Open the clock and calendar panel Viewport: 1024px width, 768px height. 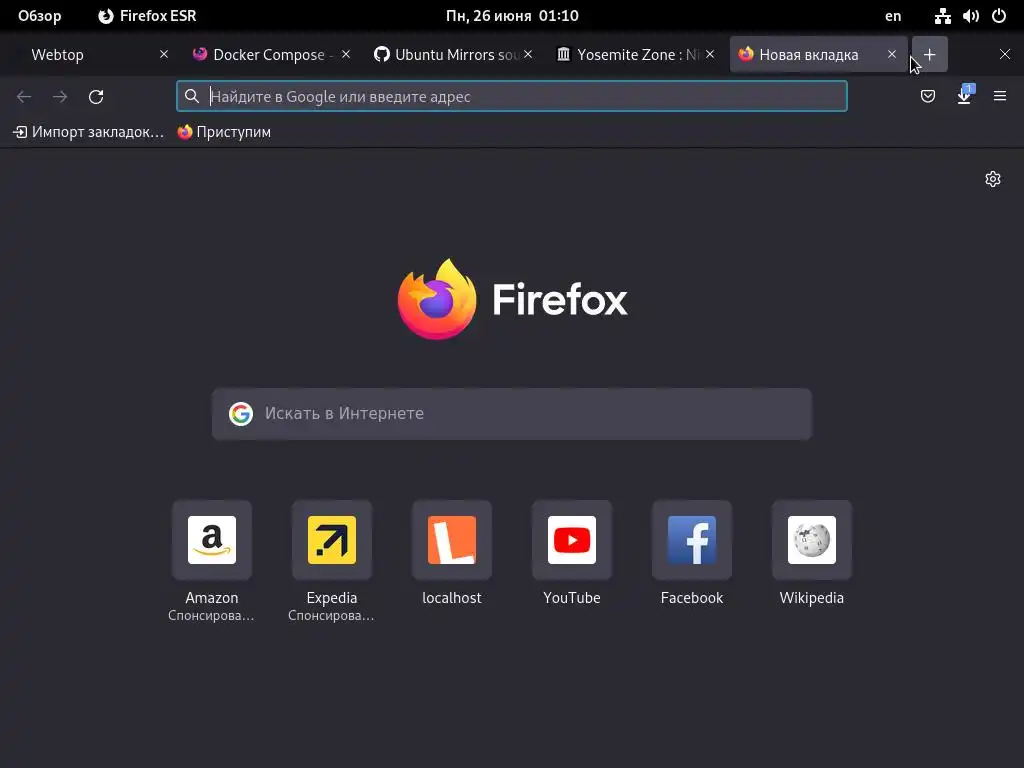coord(512,16)
